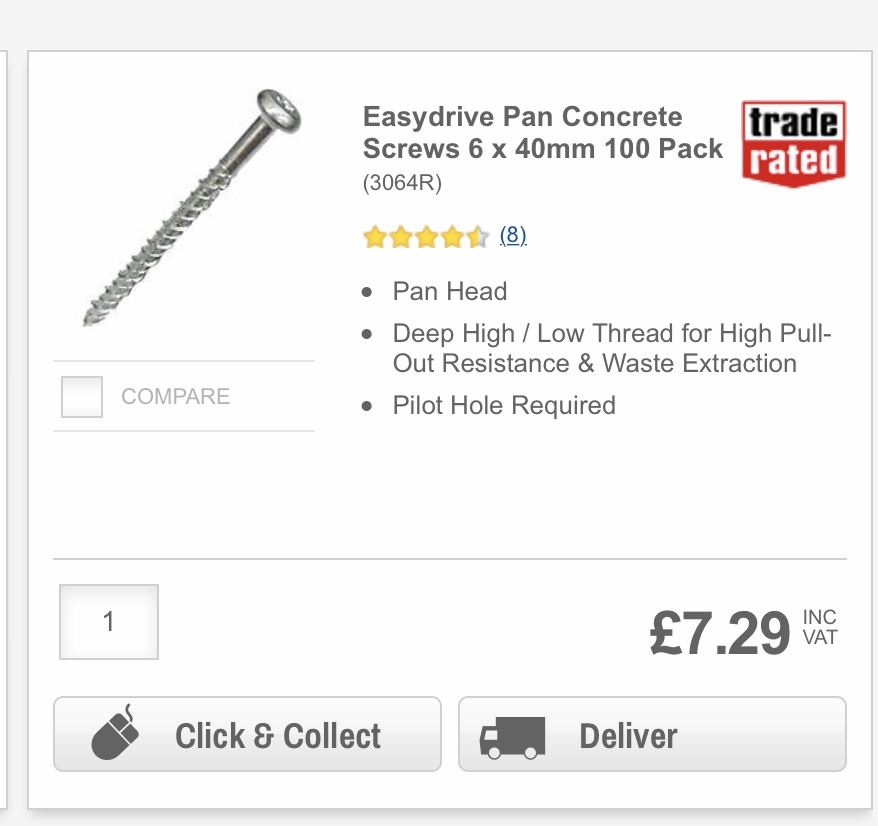Click the INC VAT label
The image size is (878, 826).
[x=820, y=627]
